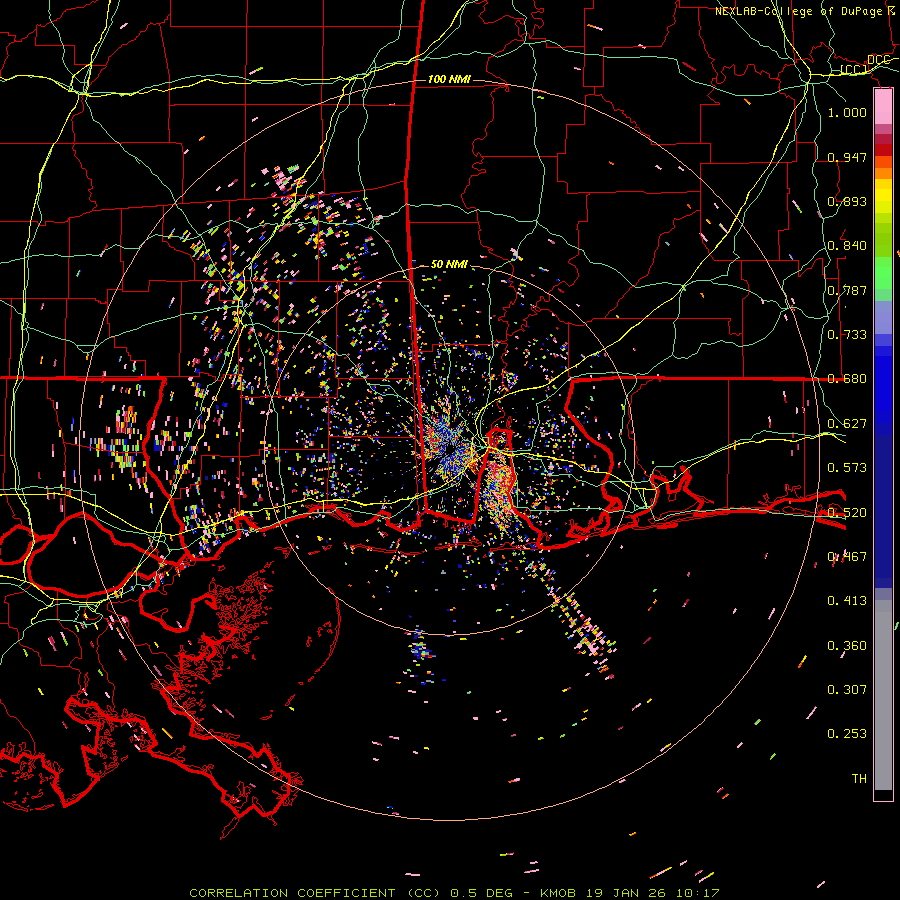Screen dimensions: 900x900
Task: Click the DCC label above the color scale
Action: tap(878, 60)
